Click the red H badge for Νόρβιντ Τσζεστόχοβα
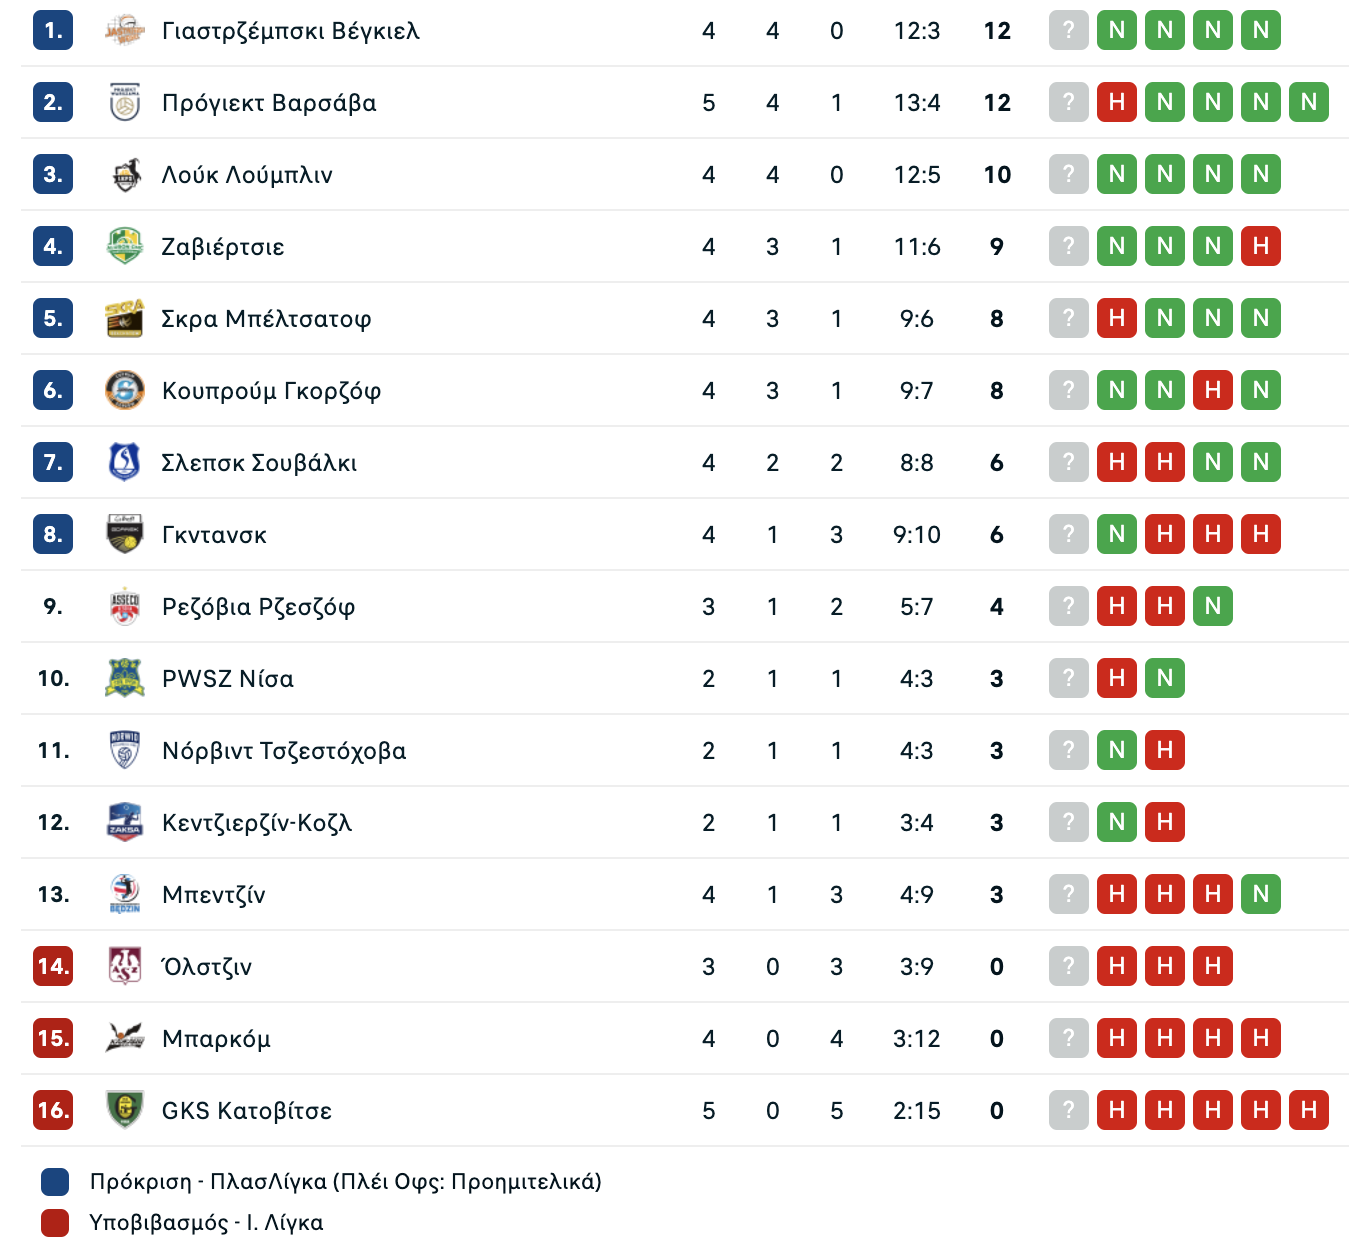The height and width of the screenshot is (1252, 1368). [x=1165, y=750]
